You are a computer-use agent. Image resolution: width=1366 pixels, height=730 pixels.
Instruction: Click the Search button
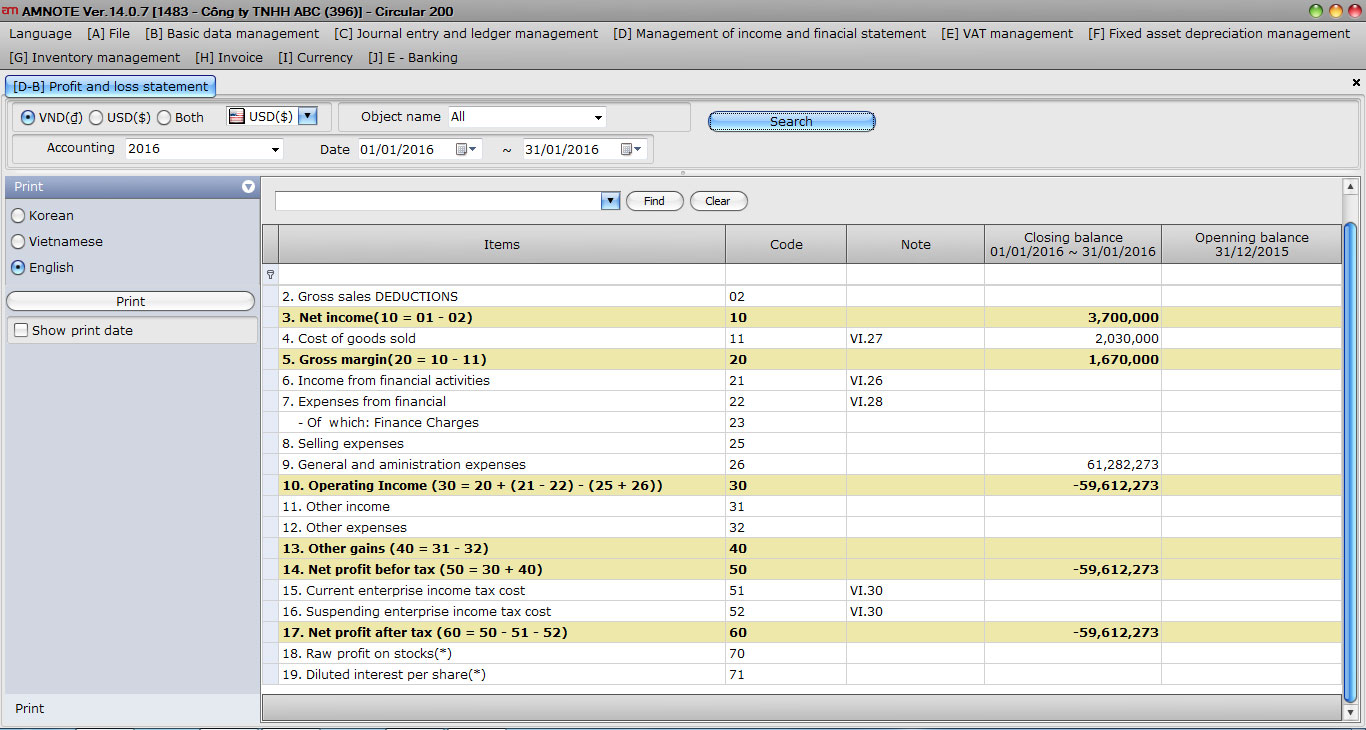(791, 122)
